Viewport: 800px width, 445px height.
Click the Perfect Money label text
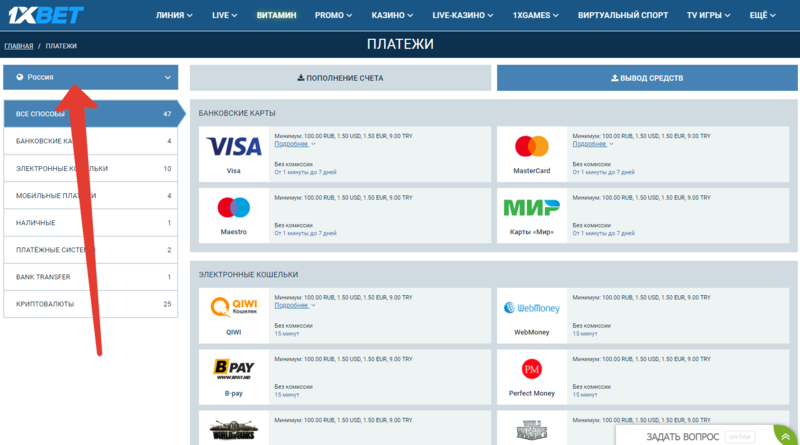tap(532, 393)
